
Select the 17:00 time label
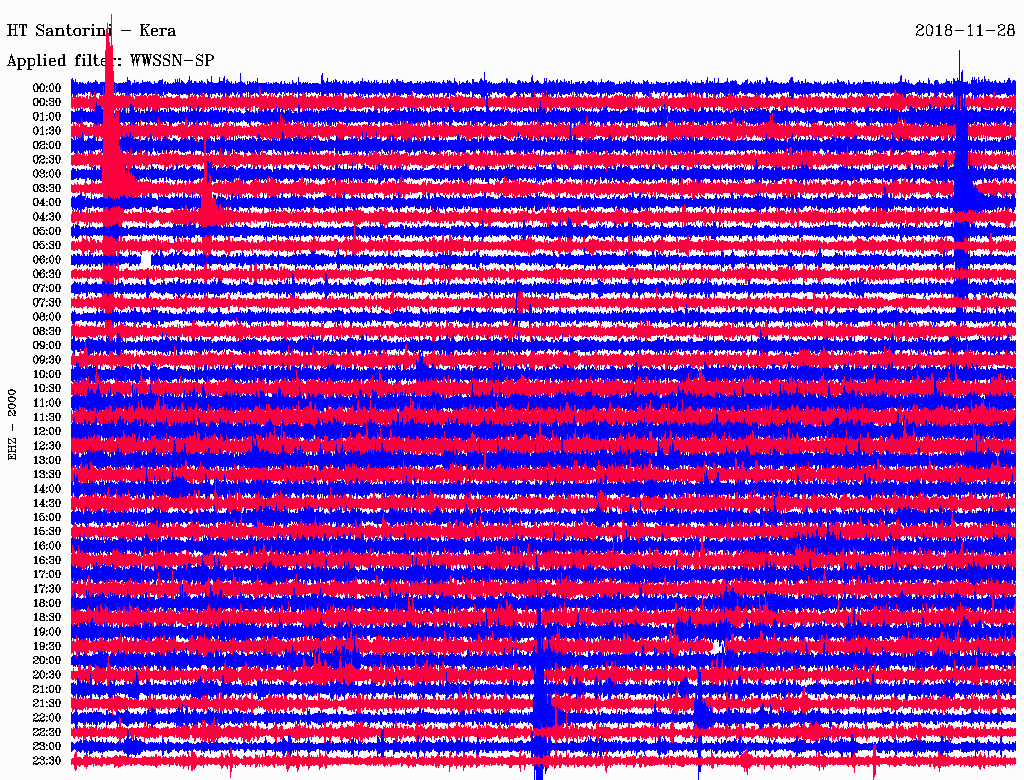pyautogui.click(x=47, y=575)
